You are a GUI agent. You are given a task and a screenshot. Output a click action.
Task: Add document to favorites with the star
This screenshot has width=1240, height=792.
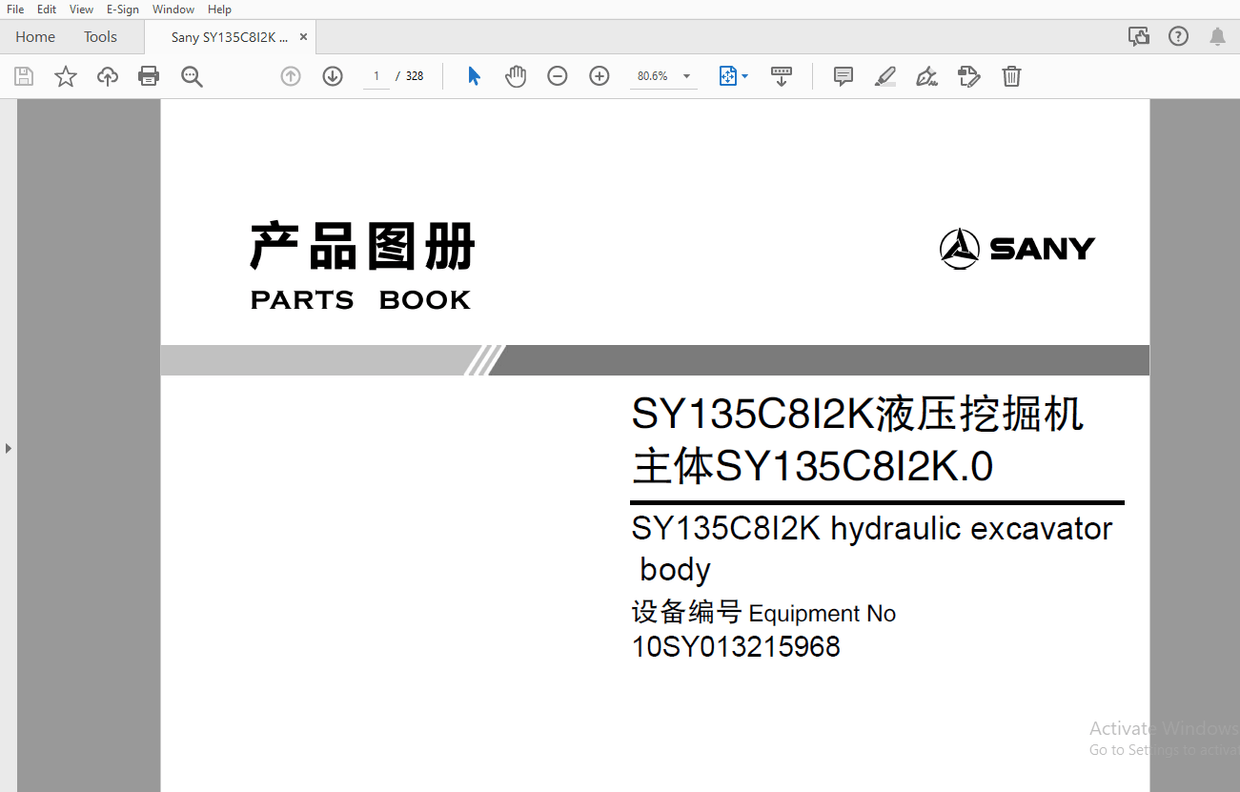click(65, 75)
